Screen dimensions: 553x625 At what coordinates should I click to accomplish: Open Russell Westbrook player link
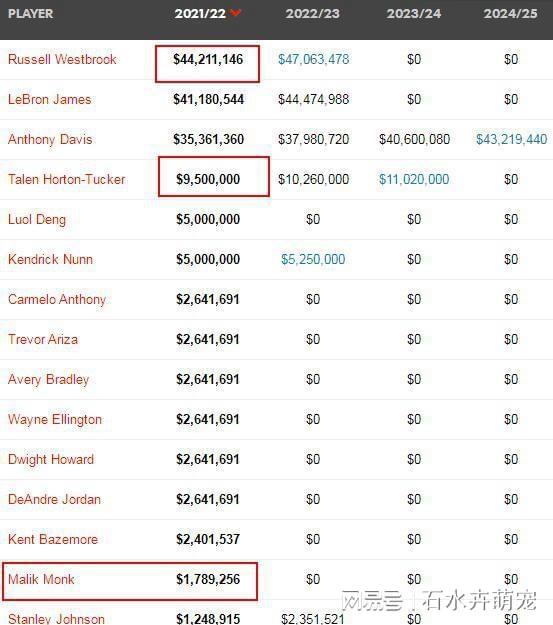[62, 59]
